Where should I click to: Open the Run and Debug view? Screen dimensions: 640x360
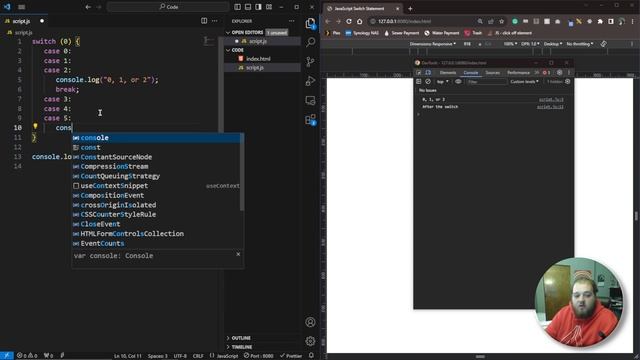click(x=310, y=81)
